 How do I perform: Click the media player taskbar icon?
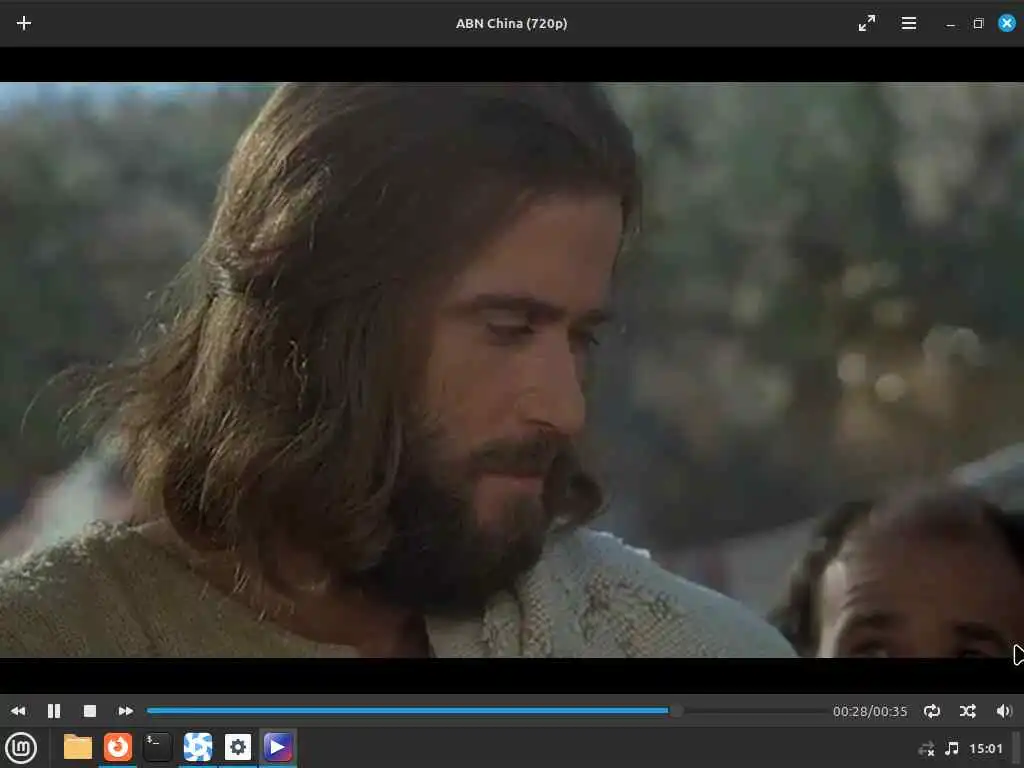click(278, 747)
